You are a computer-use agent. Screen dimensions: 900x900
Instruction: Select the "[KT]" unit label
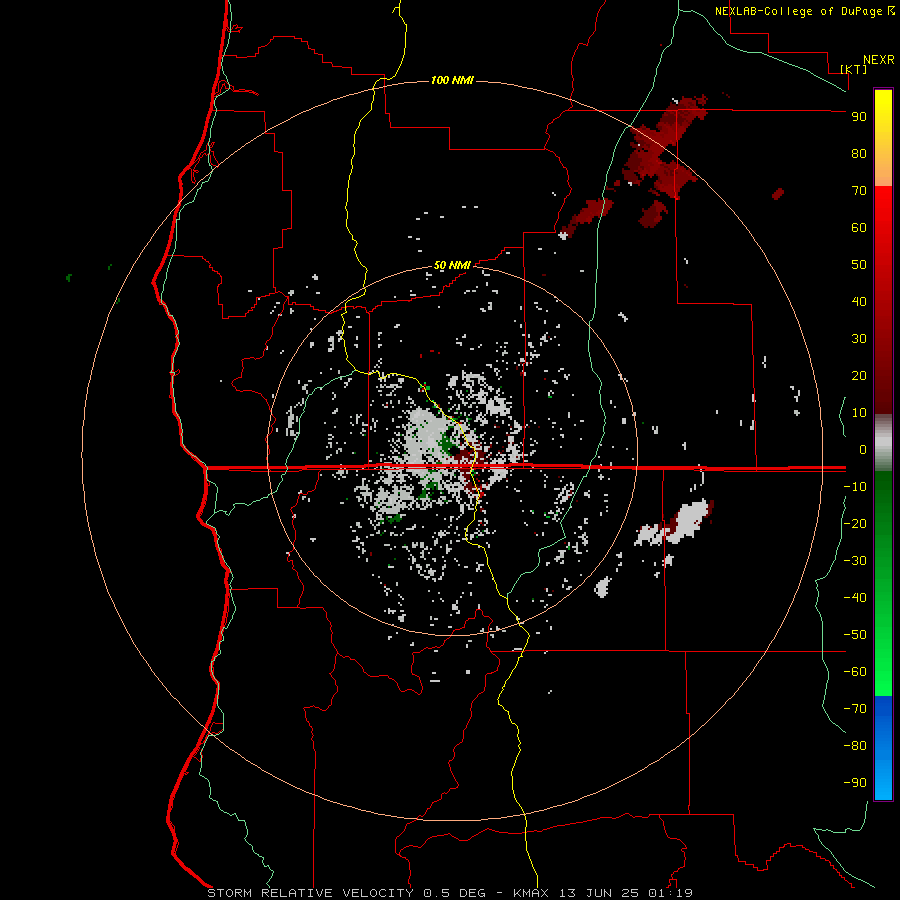(x=854, y=69)
